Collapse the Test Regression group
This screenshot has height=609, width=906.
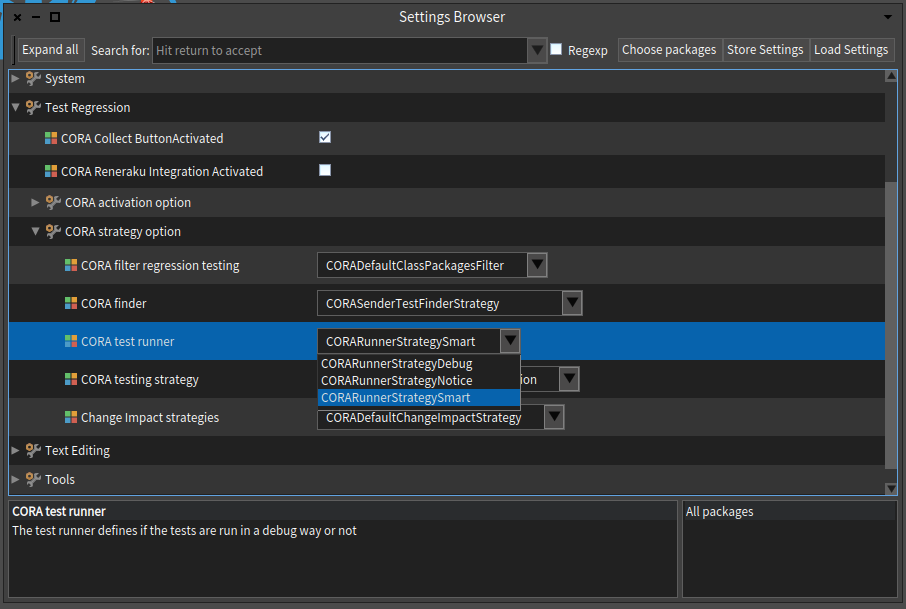pyautogui.click(x=16, y=107)
